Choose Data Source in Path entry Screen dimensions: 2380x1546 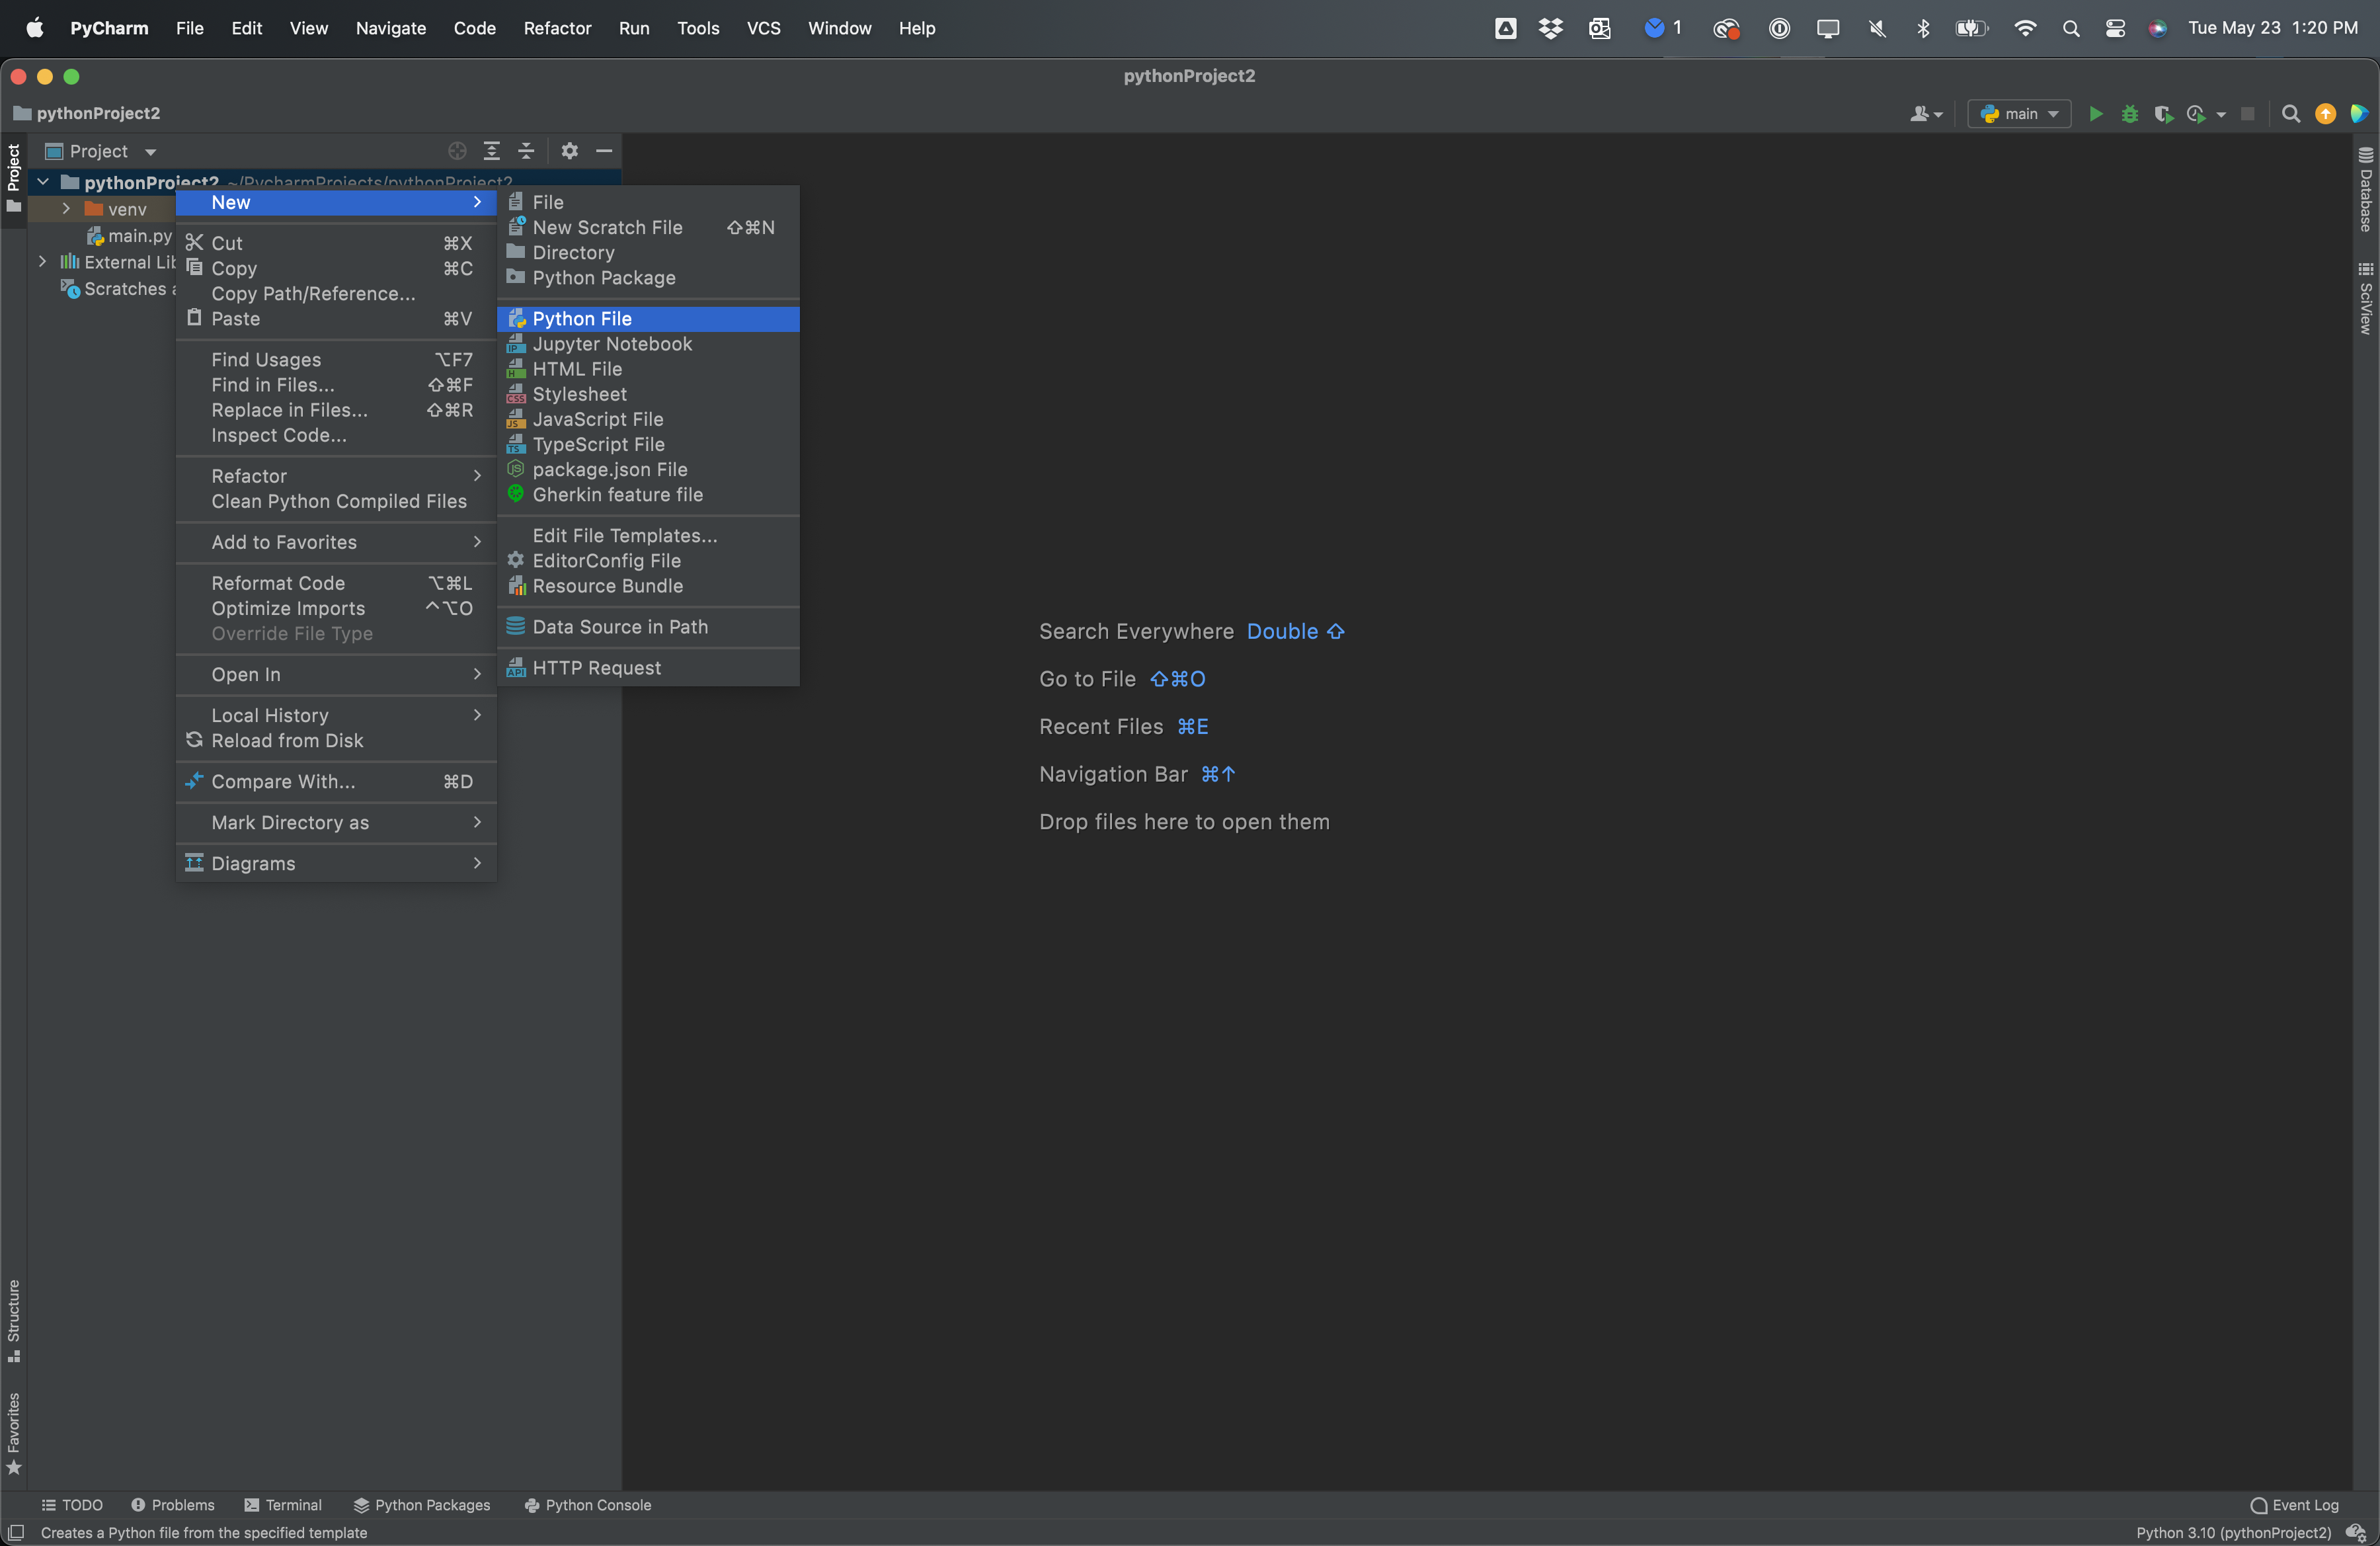(648, 627)
